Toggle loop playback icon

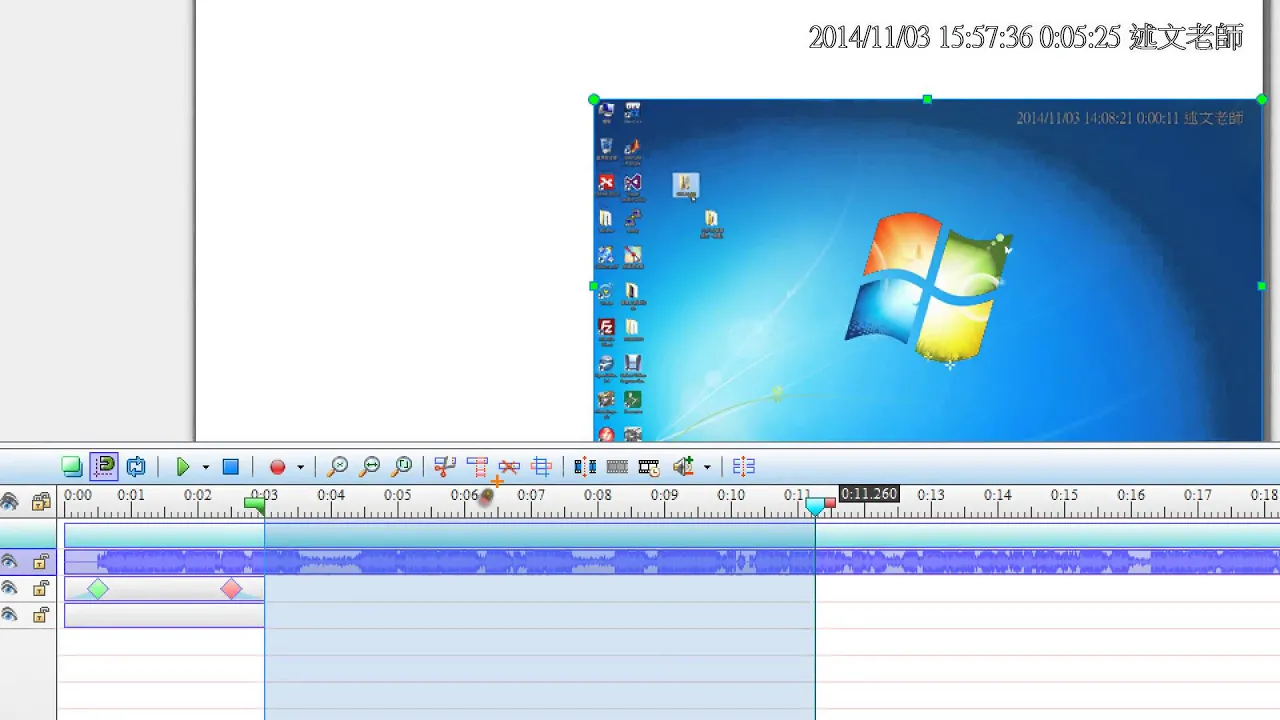(x=137, y=467)
